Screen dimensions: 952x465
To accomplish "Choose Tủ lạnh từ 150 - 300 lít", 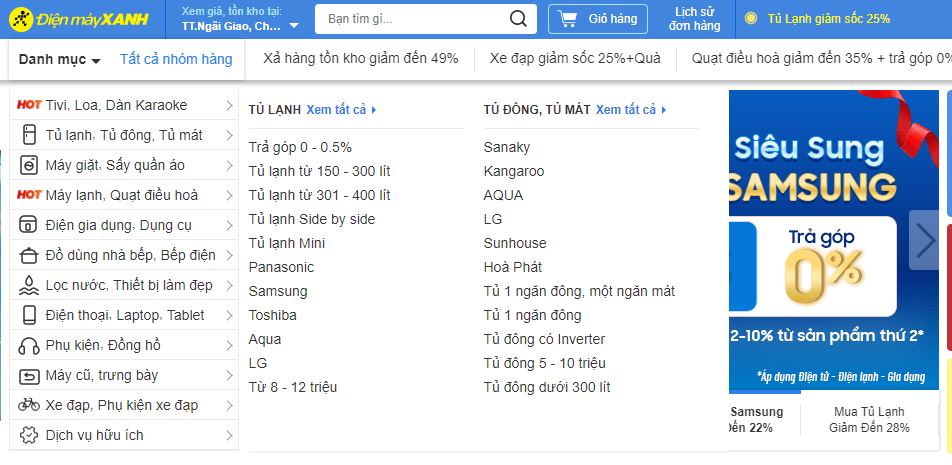I will [x=319, y=171].
